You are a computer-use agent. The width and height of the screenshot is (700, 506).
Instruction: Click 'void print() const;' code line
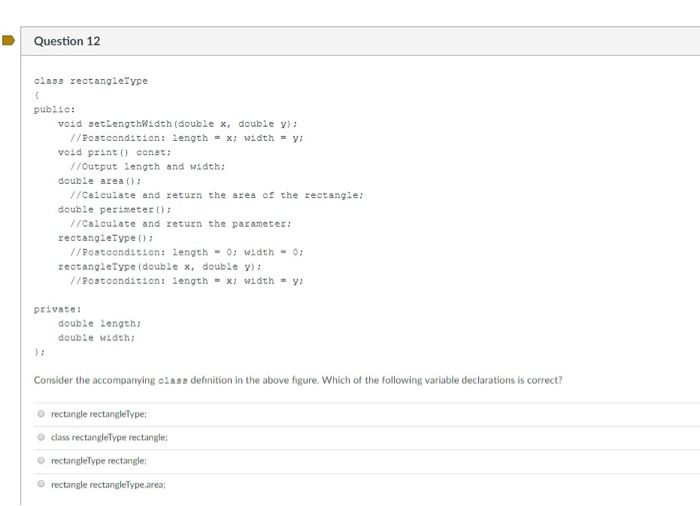tap(114, 152)
